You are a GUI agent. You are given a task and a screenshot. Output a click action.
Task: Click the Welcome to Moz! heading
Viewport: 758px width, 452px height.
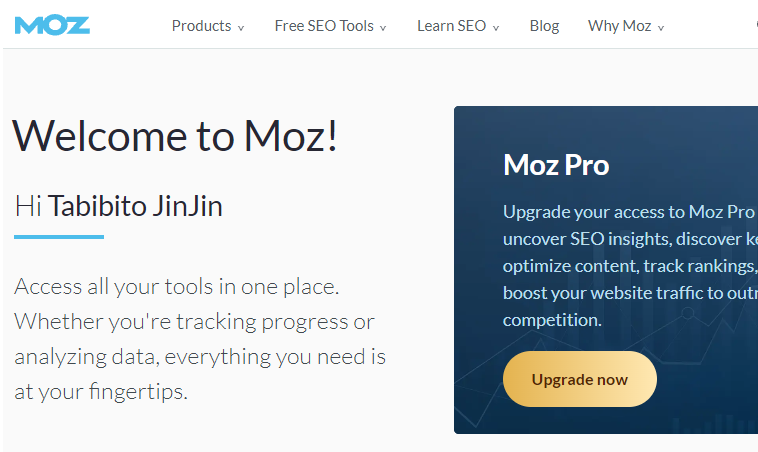click(x=175, y=136)
